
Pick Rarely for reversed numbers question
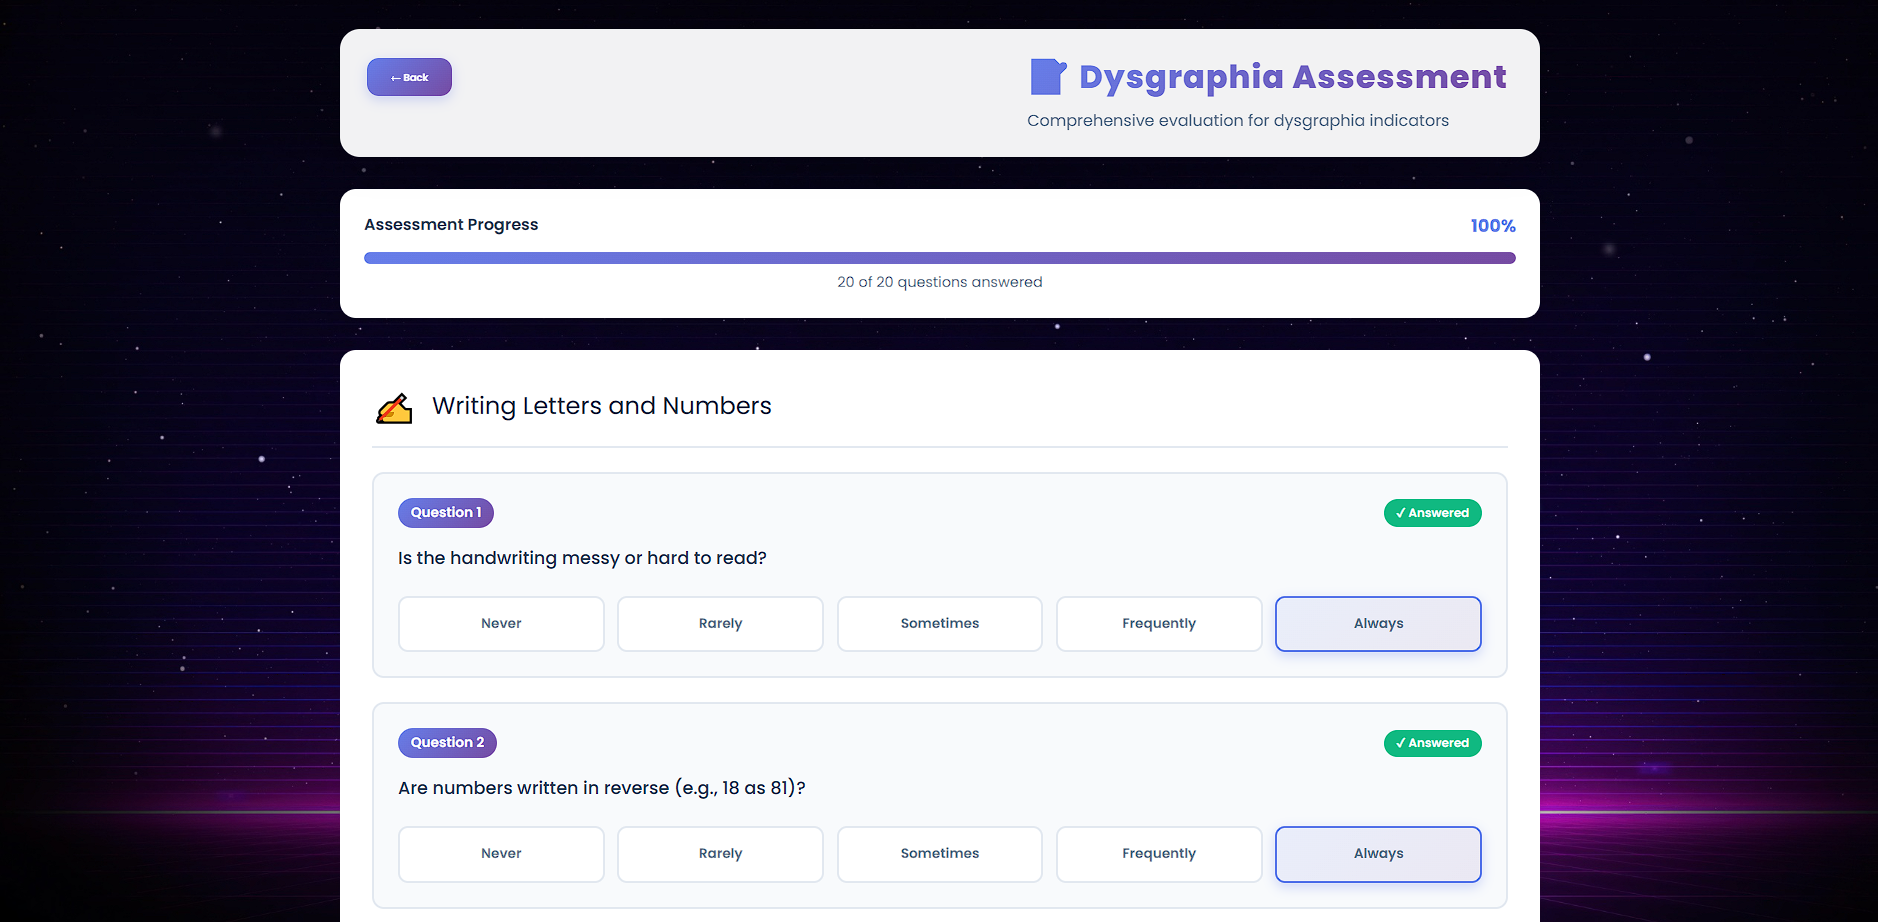point(720,854)
